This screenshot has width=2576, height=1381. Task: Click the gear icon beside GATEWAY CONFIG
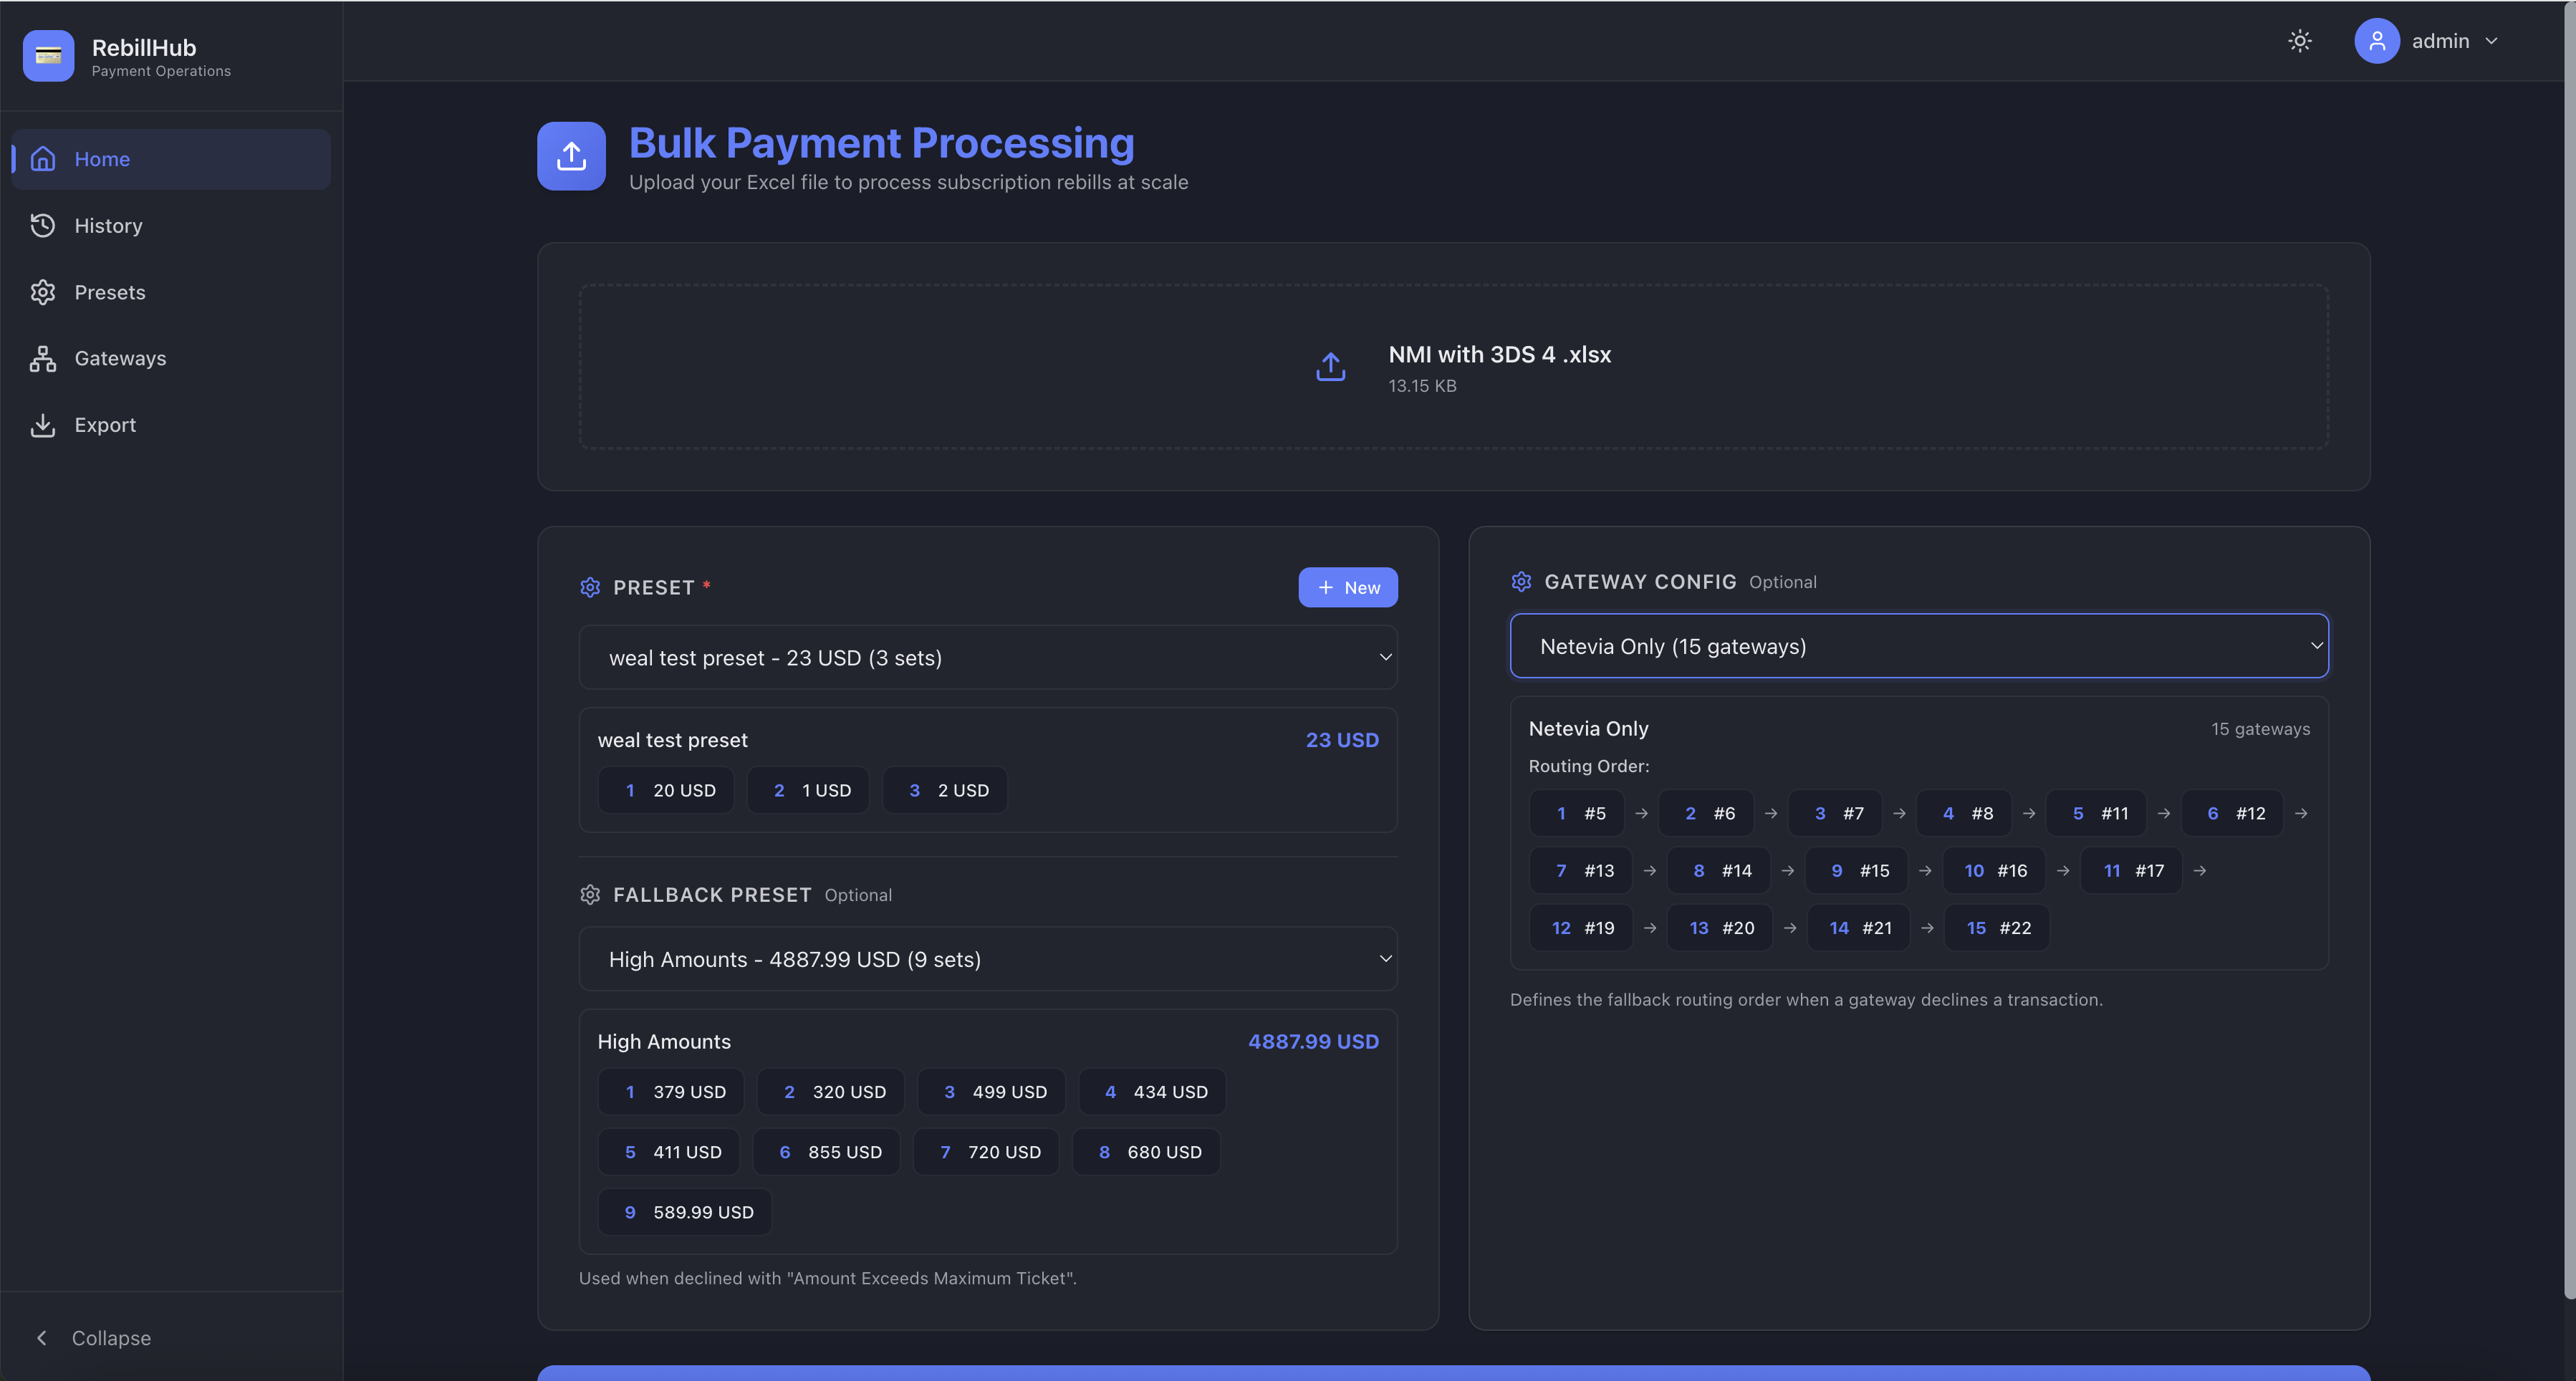(x=1521, y=581)
